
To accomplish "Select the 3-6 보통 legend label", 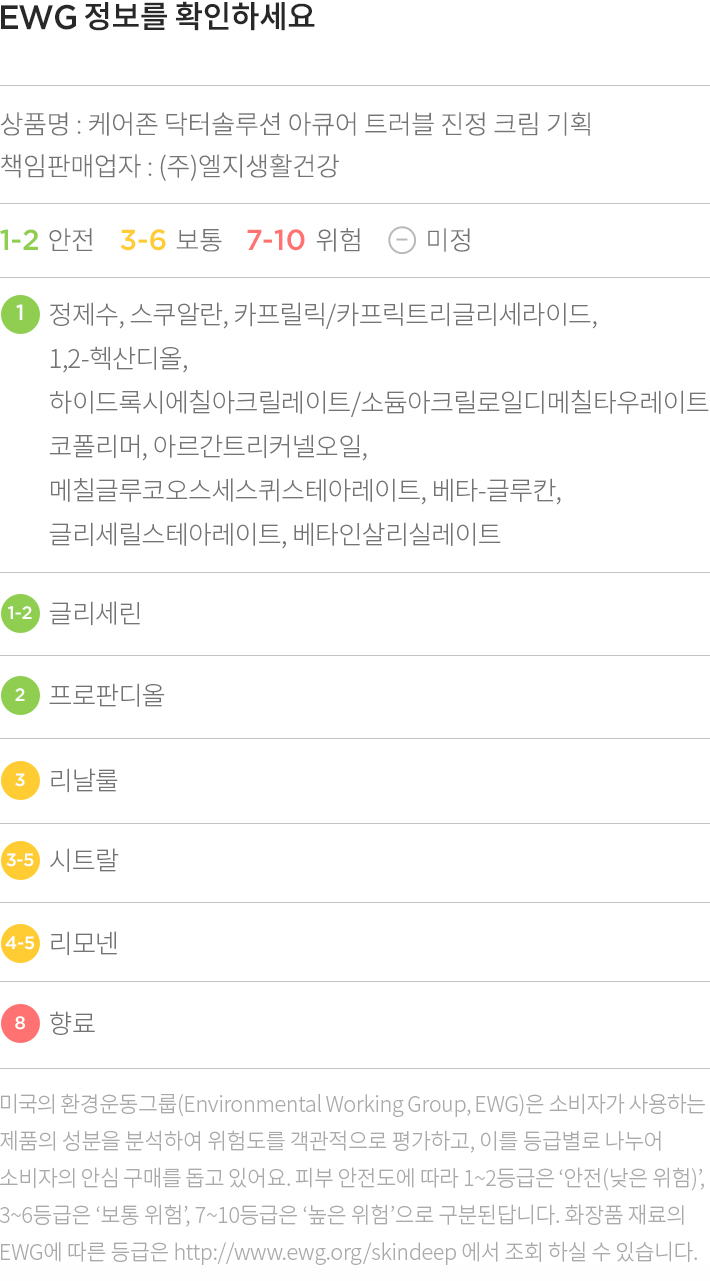I will click(171, 240).
